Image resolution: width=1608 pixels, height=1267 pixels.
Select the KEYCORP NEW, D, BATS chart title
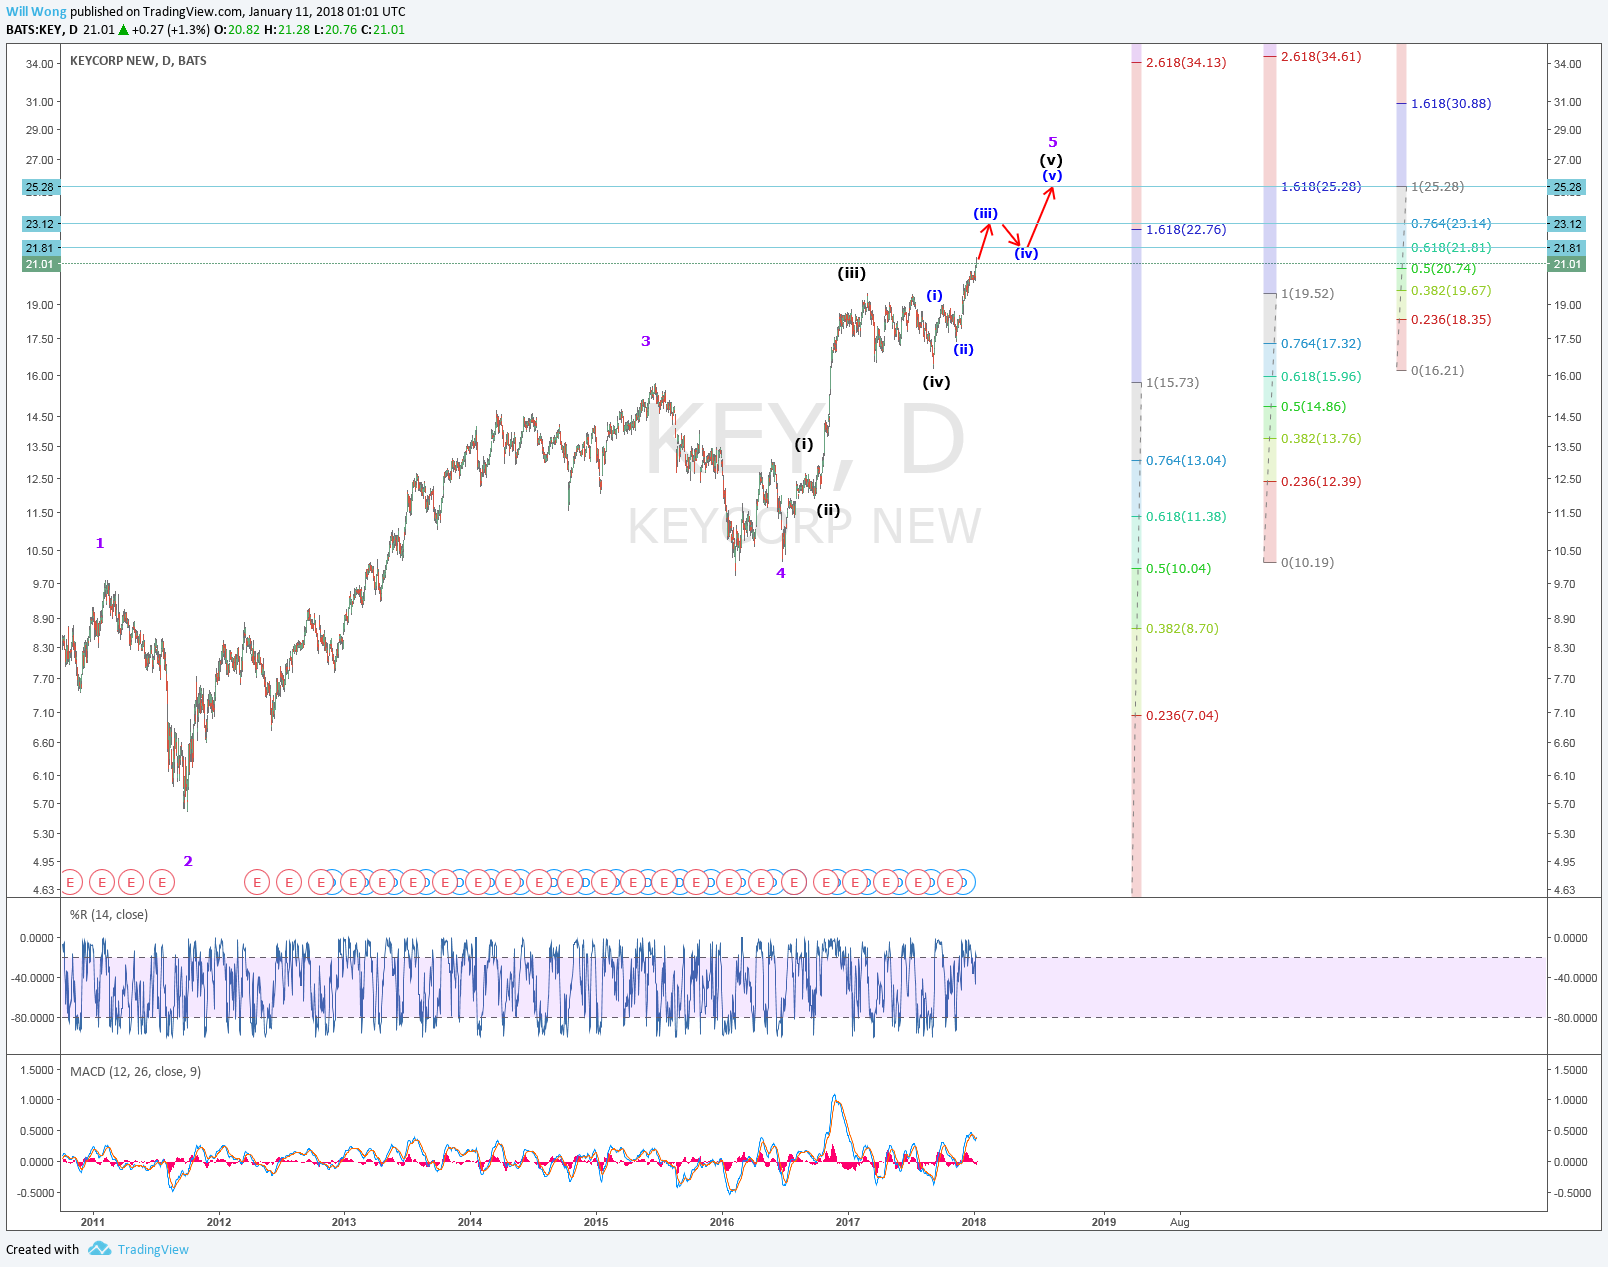coord(138,61)
